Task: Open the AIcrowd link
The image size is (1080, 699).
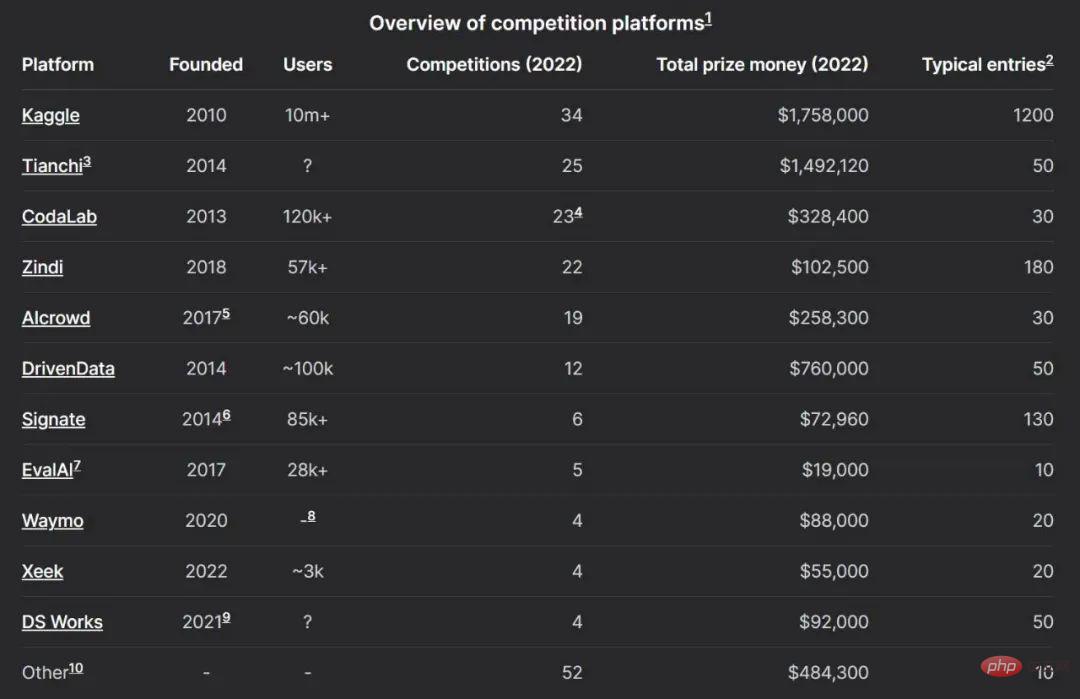Action: click(56, 319)
